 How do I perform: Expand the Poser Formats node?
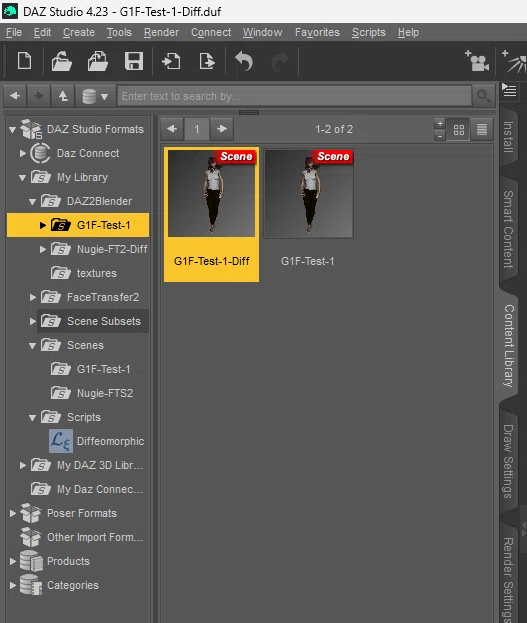13,513
